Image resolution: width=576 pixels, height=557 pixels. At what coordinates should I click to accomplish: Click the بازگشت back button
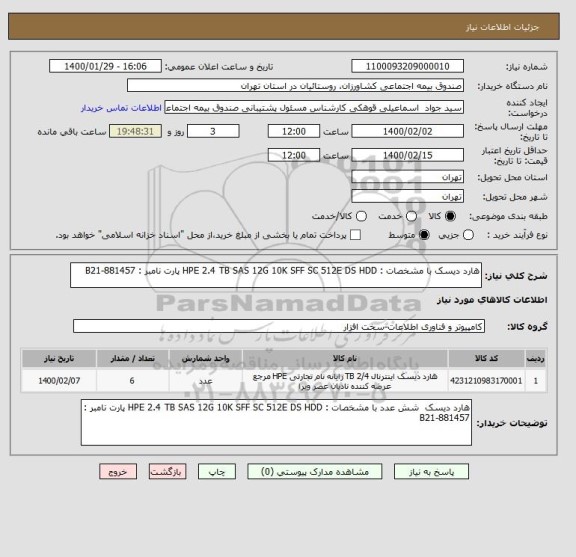pos(168,471)
